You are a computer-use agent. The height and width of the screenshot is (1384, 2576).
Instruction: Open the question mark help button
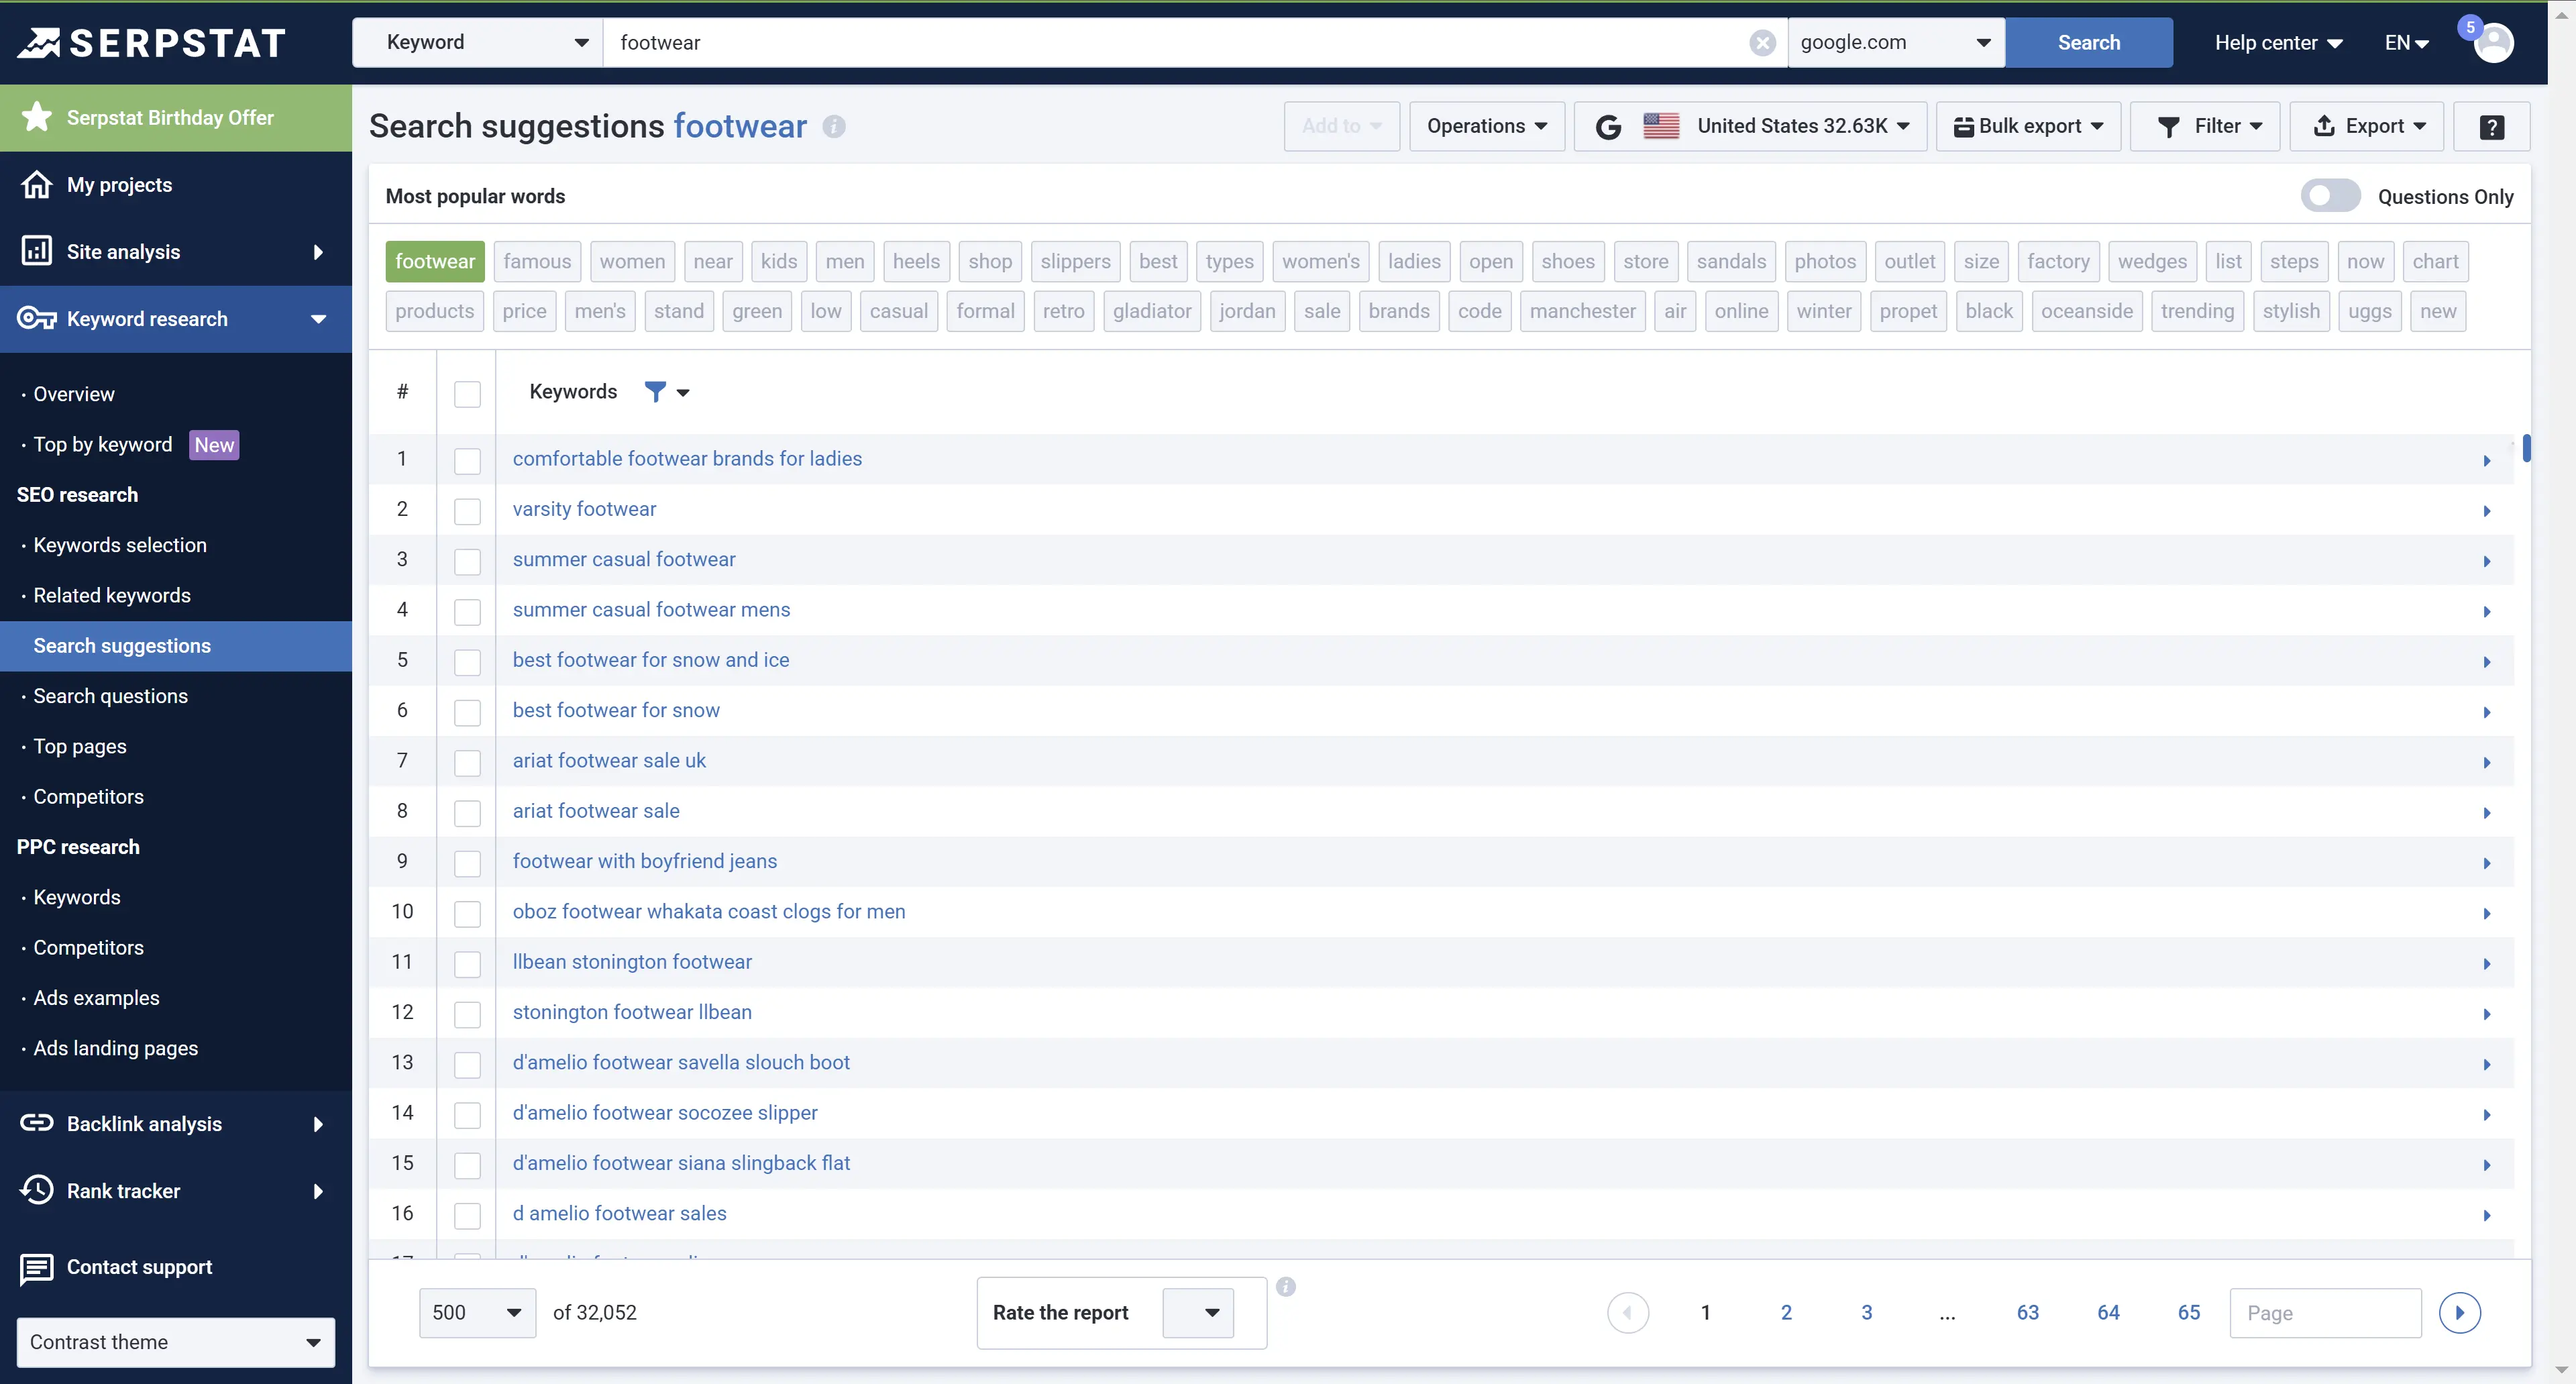(2491, 126)
